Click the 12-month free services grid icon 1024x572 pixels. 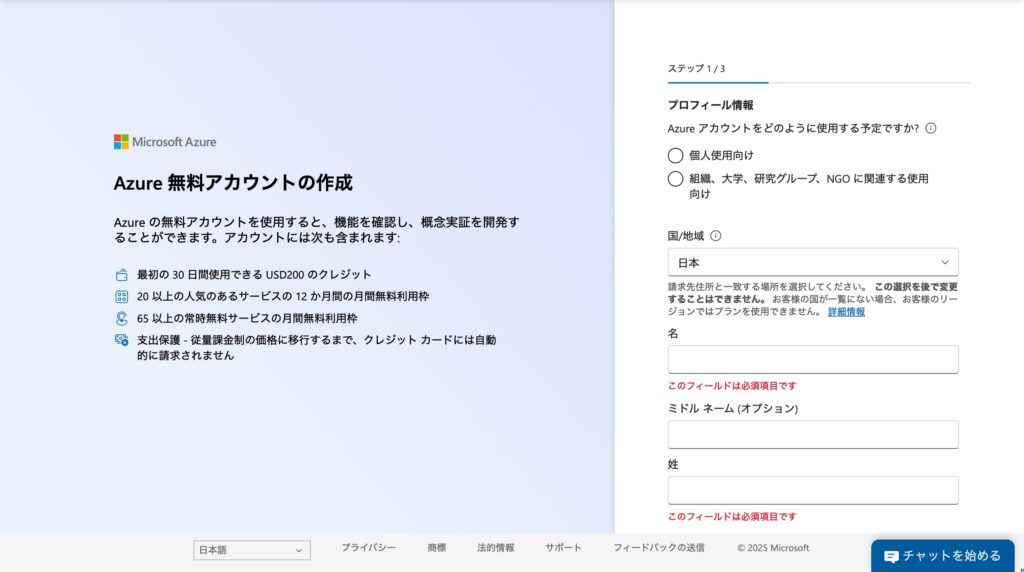(x=122, y=297)
